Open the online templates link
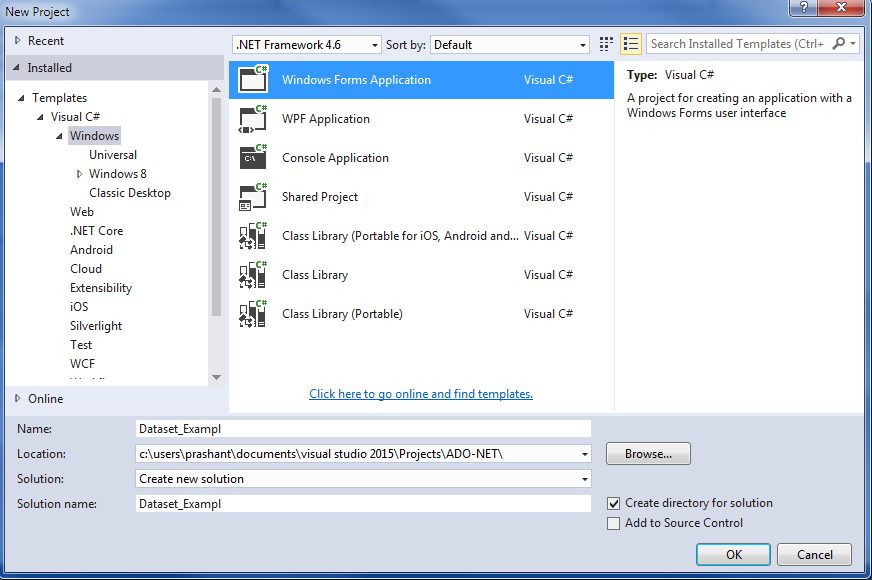Screen dimensions: 872x580 421,394
